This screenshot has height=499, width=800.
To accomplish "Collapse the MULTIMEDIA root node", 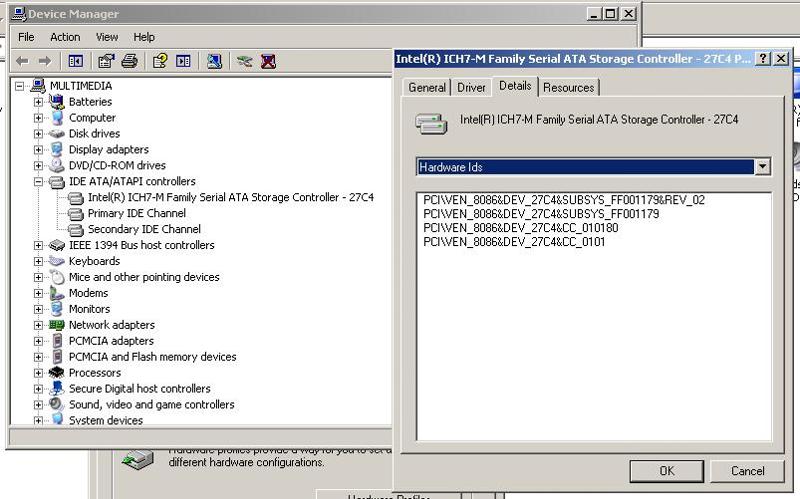I will [x=19, y=86].
